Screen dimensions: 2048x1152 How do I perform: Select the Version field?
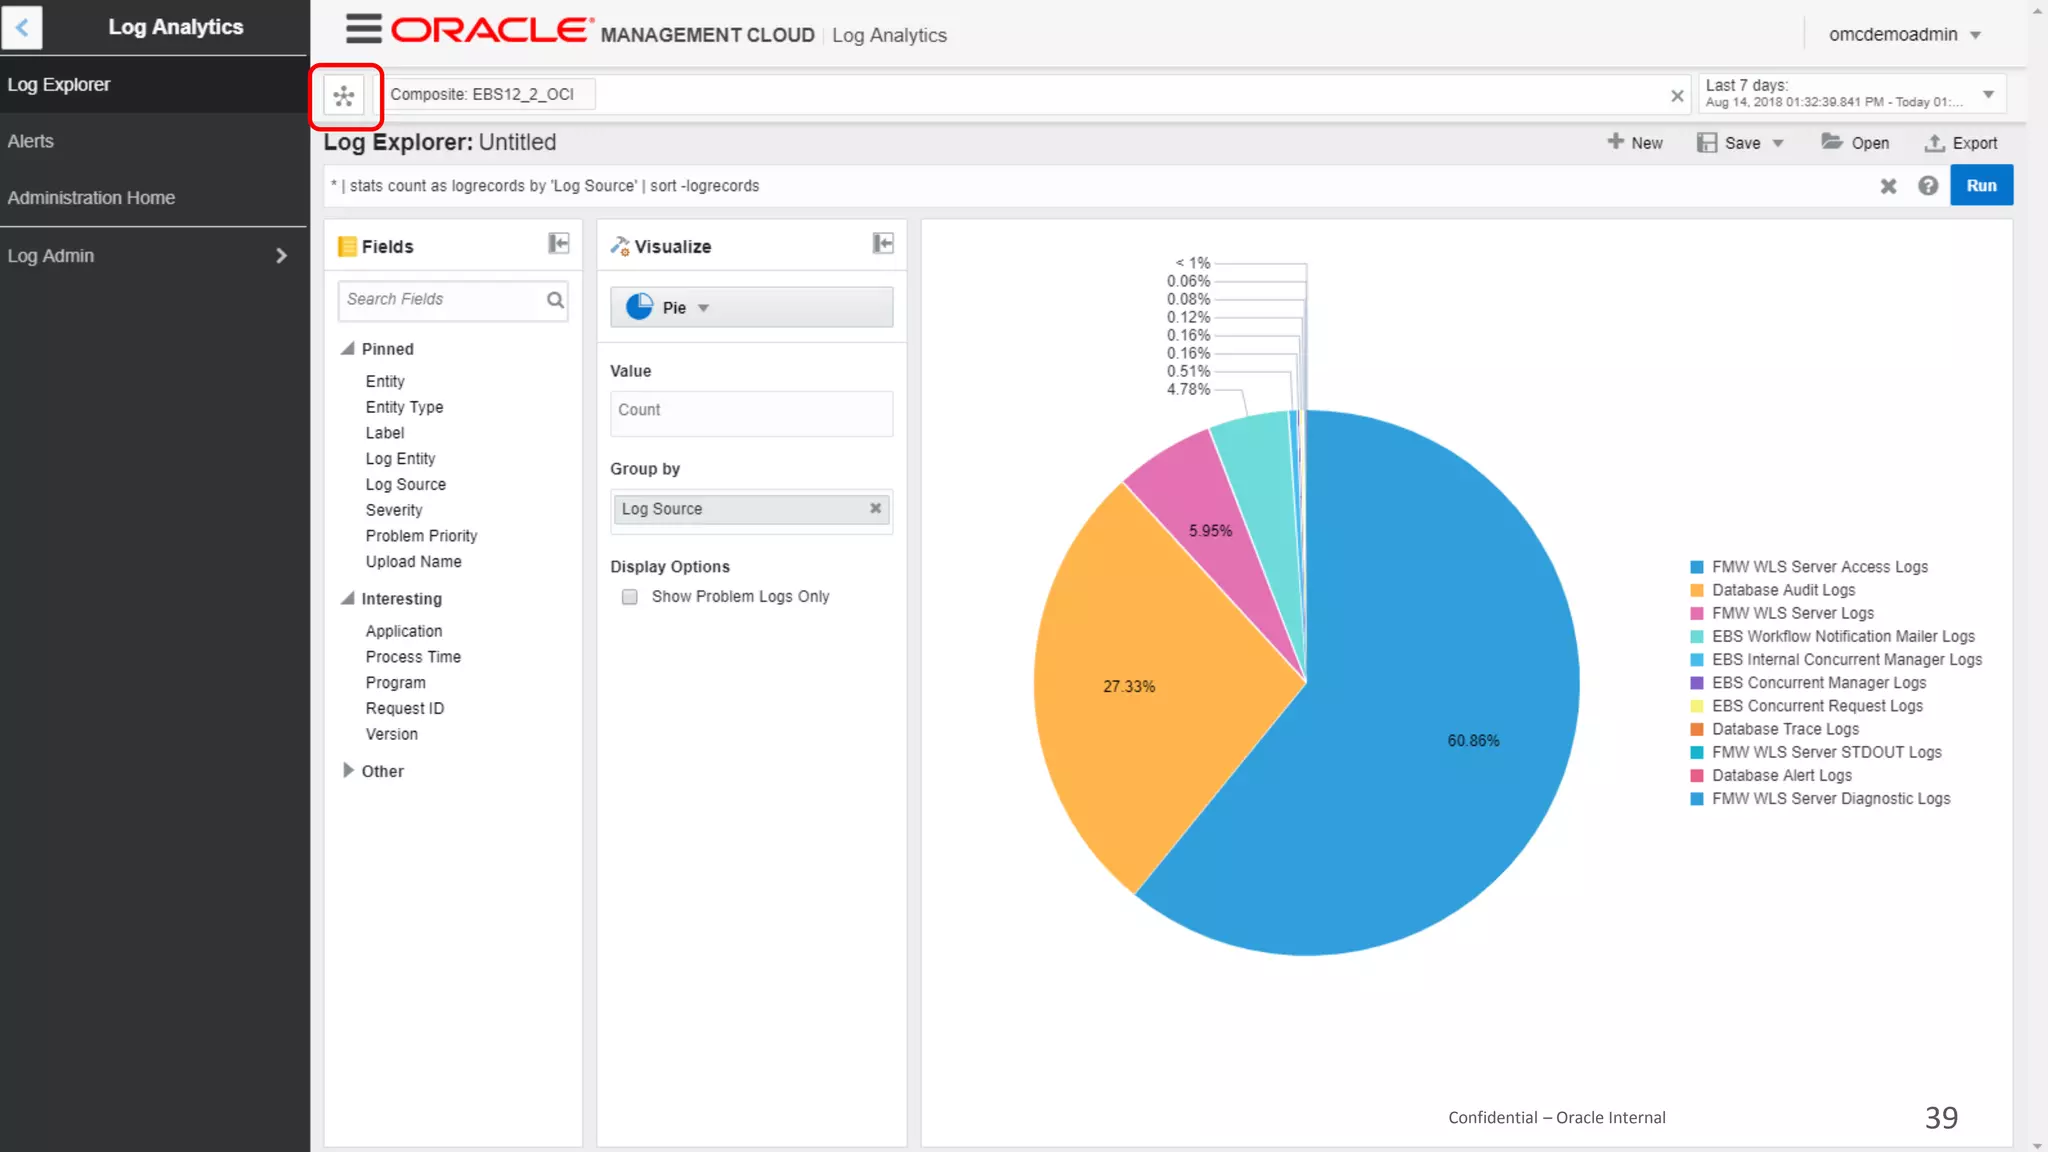391,734
